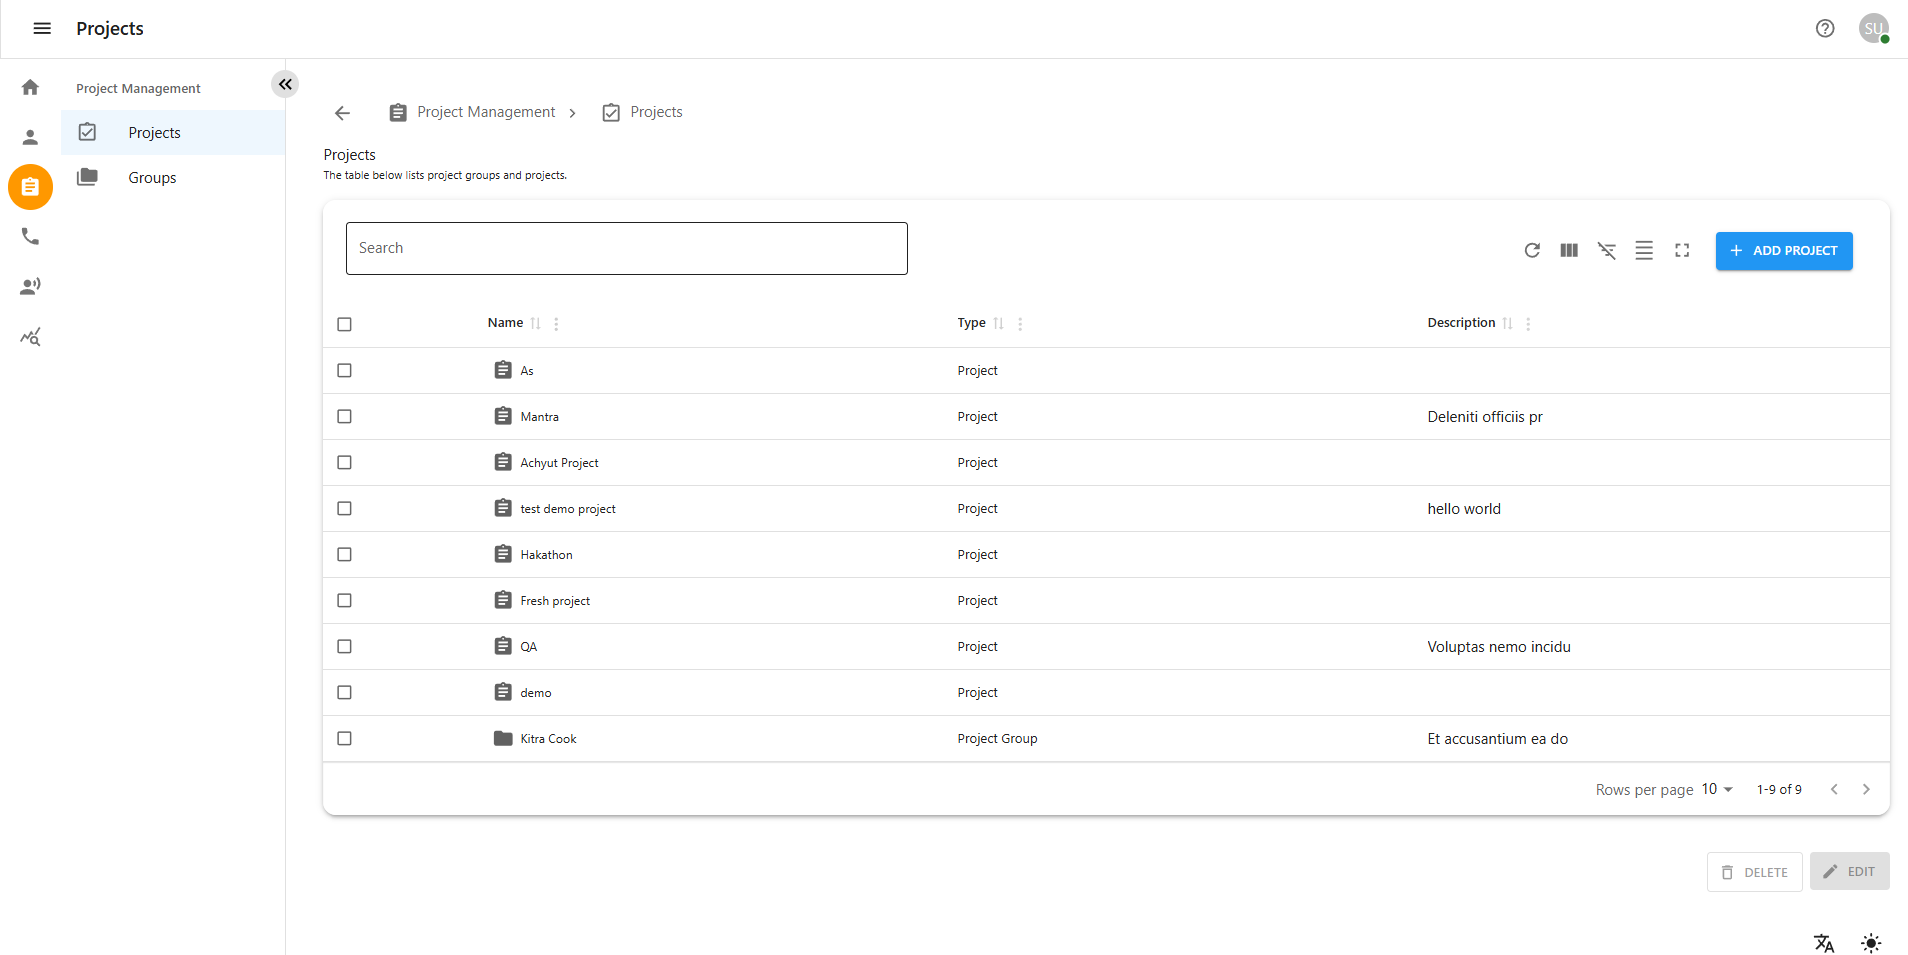The image size is (1908, 955).
Task: Open the help question mark icon
Action: point(1825,28)
